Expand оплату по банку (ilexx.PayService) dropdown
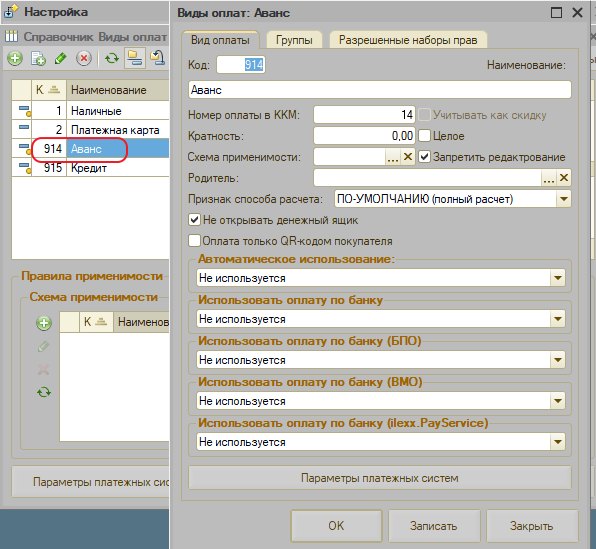Image resolution: width=596 pixels, height=549 pixels. pyautogui.click(x=558, y=441)
